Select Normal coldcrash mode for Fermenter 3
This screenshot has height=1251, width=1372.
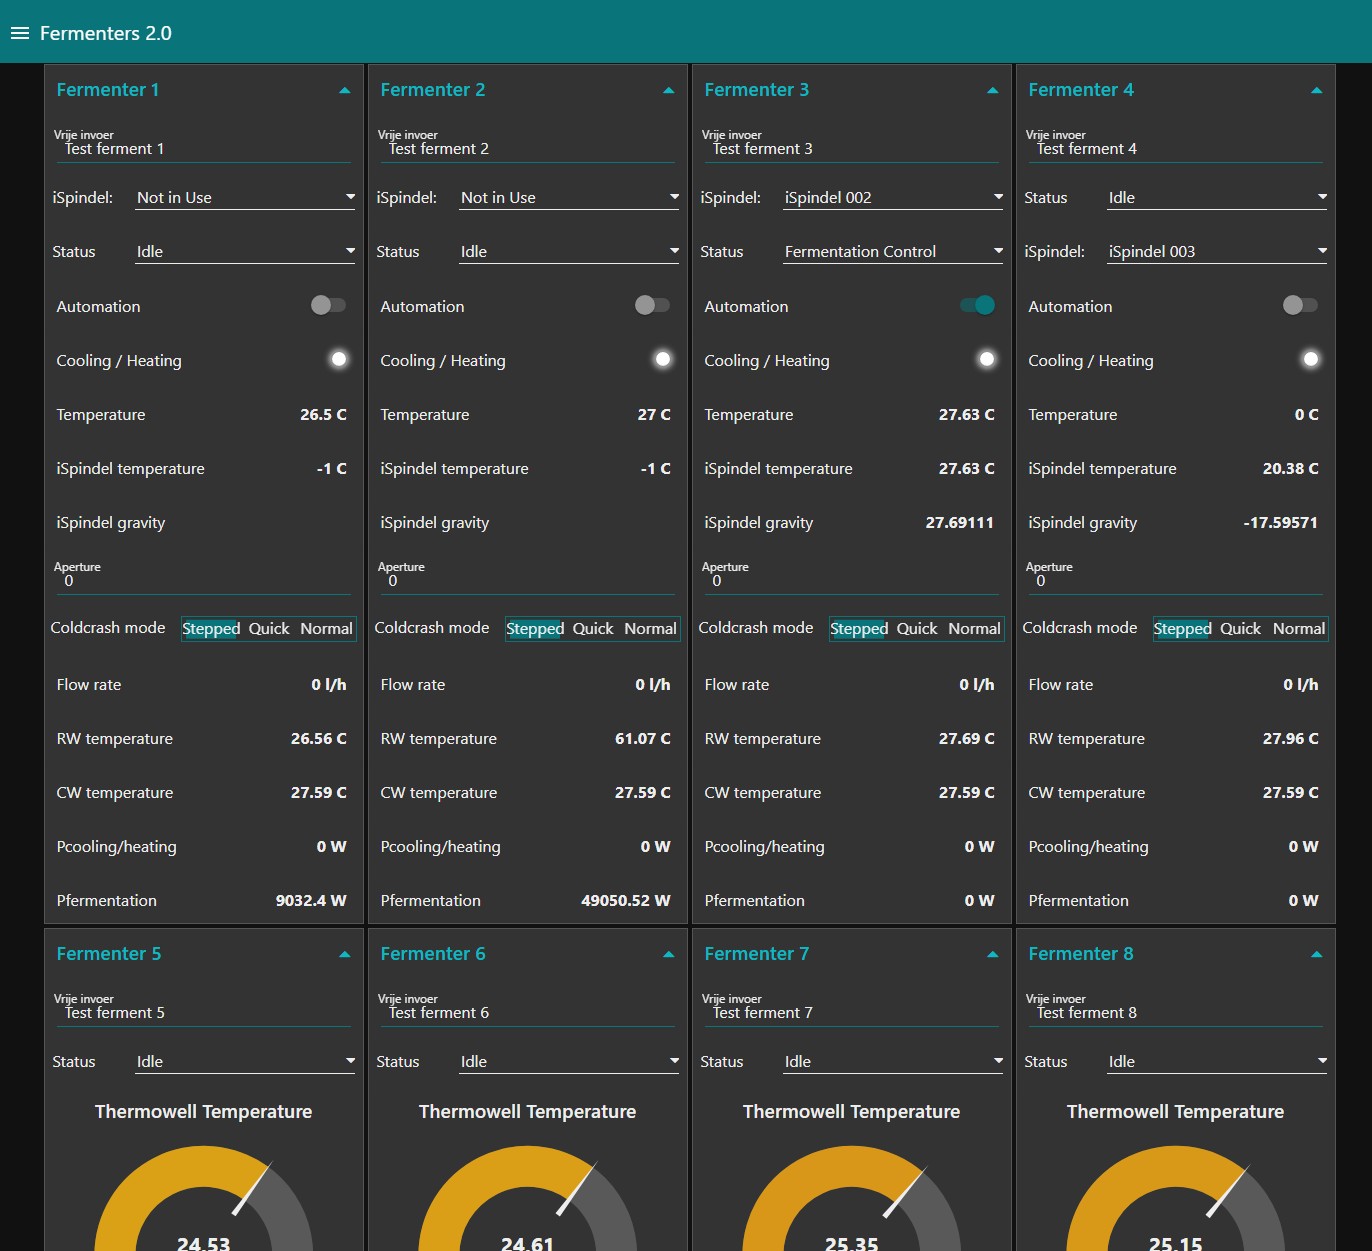[x=974, y=629]
